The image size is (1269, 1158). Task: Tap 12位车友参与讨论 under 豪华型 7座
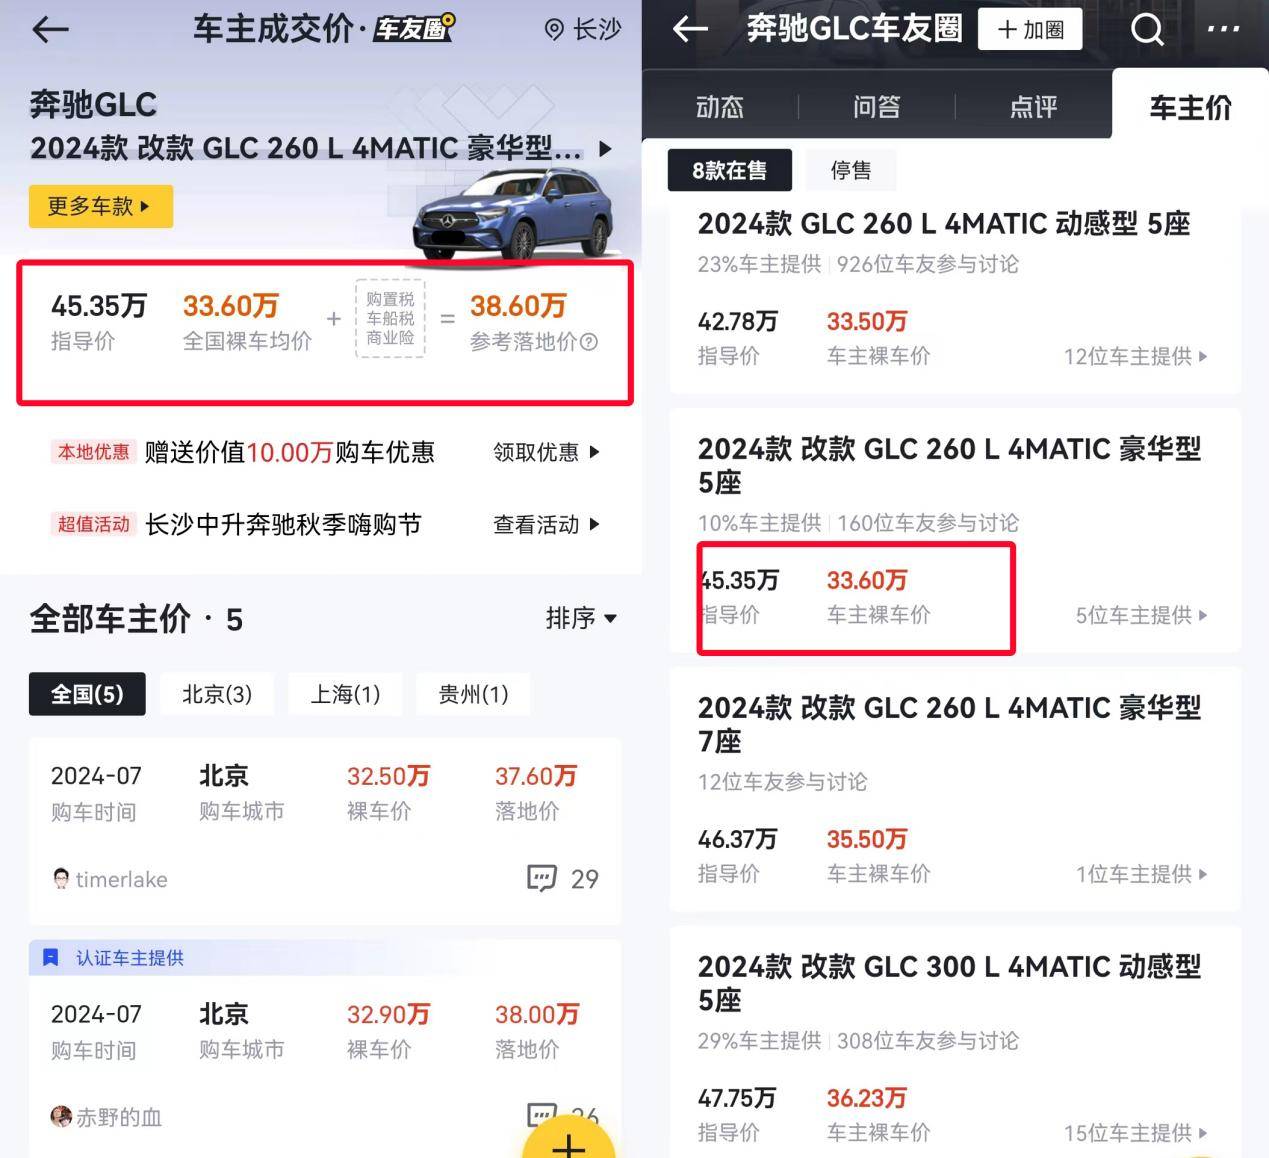click(783, 782)
